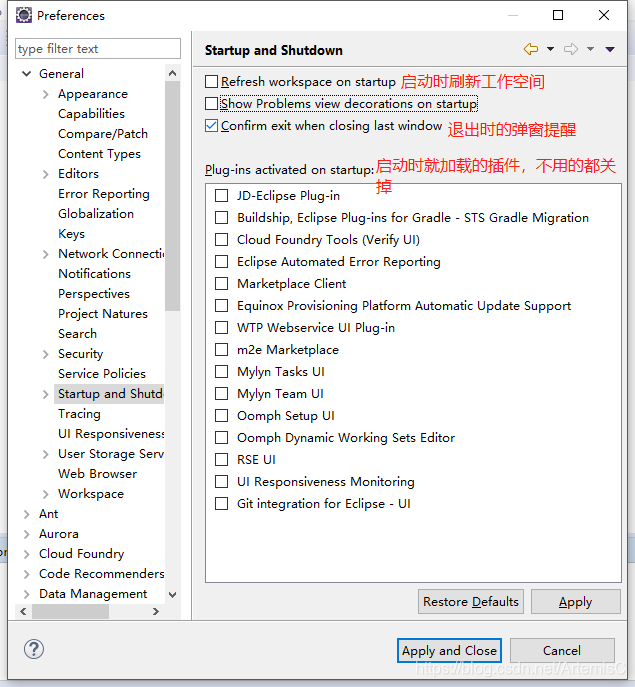Open the back history dropdown arrow
The image size is (635, 687).
point(550,49)
